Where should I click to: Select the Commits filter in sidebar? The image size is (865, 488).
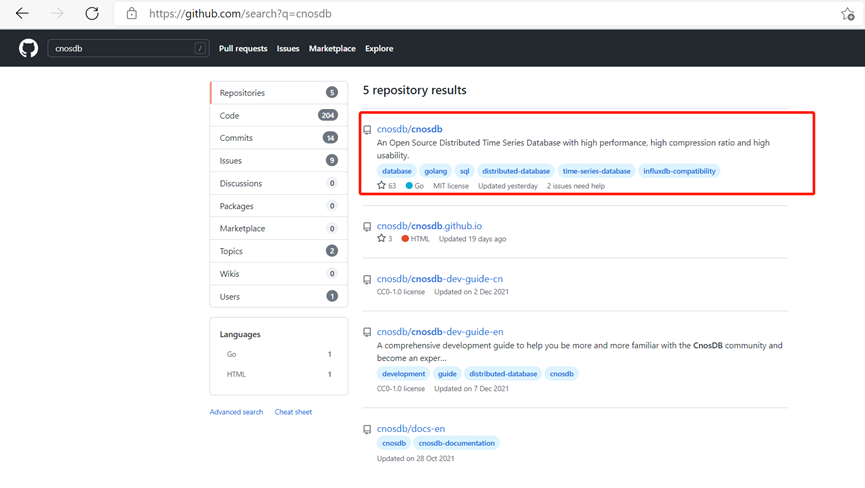279,138
